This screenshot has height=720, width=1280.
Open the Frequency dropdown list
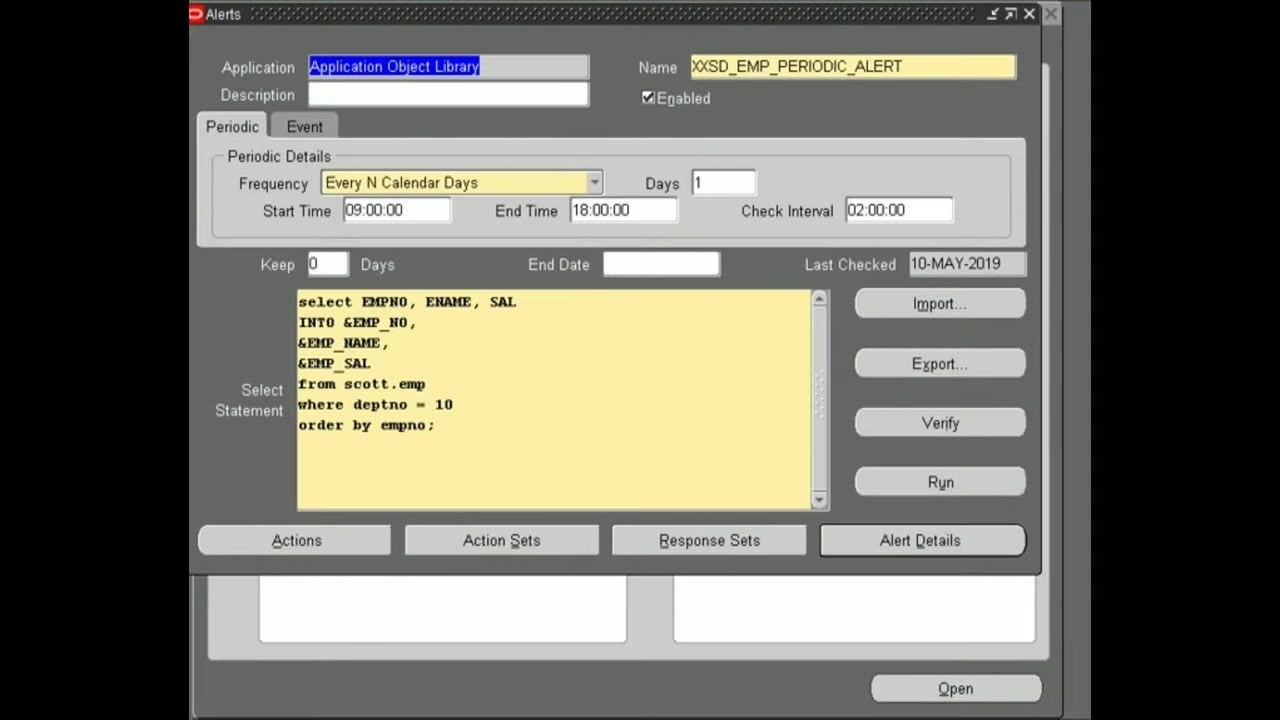594,183
